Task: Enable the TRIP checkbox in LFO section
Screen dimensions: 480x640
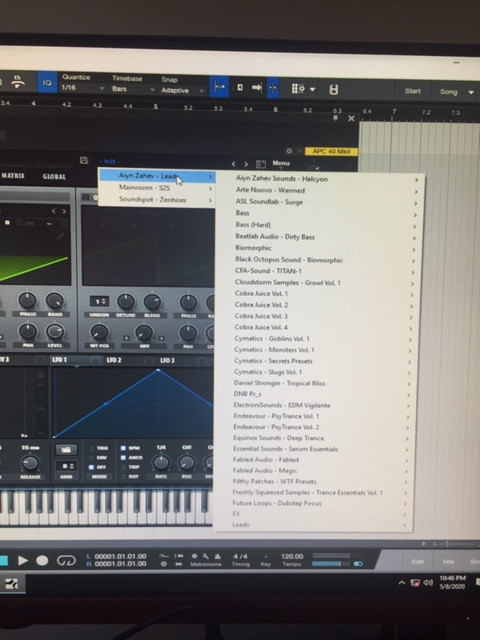Action: [x=123, y=467]
